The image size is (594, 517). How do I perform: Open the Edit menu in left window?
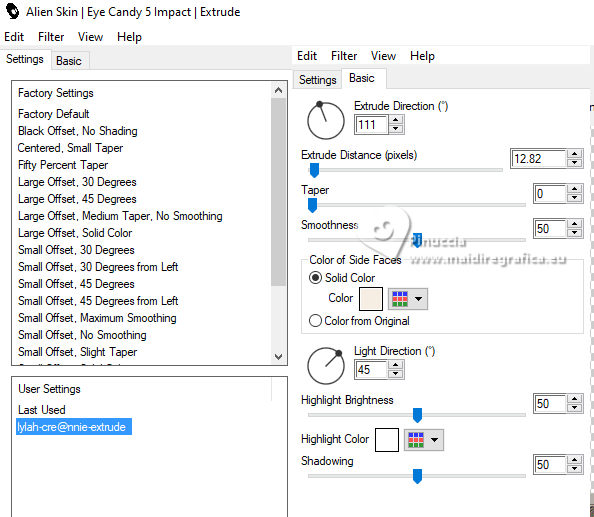[x=14, y=37]
